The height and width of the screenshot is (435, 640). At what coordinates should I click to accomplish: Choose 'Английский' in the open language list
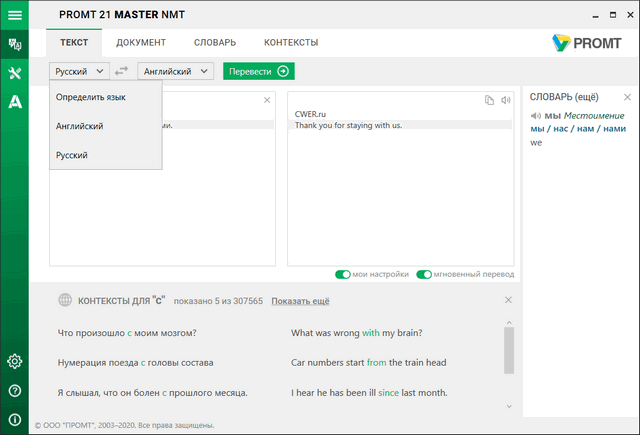[80, 126]
